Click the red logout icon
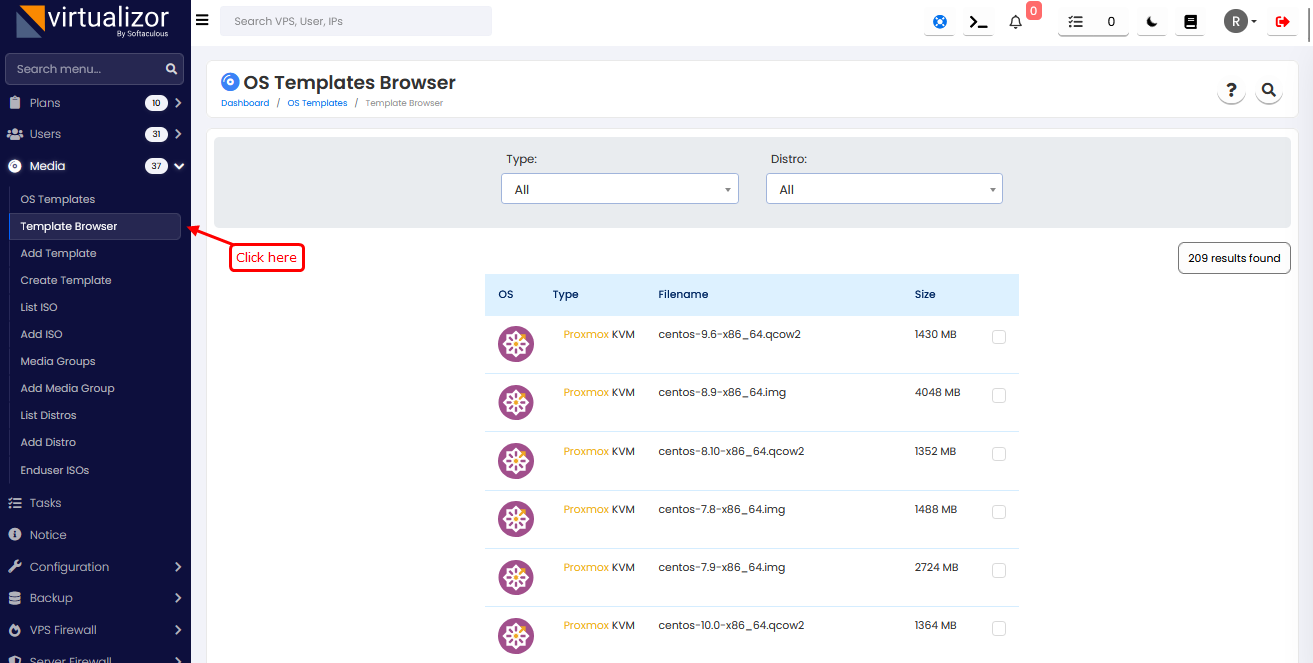 [1282, 22]
